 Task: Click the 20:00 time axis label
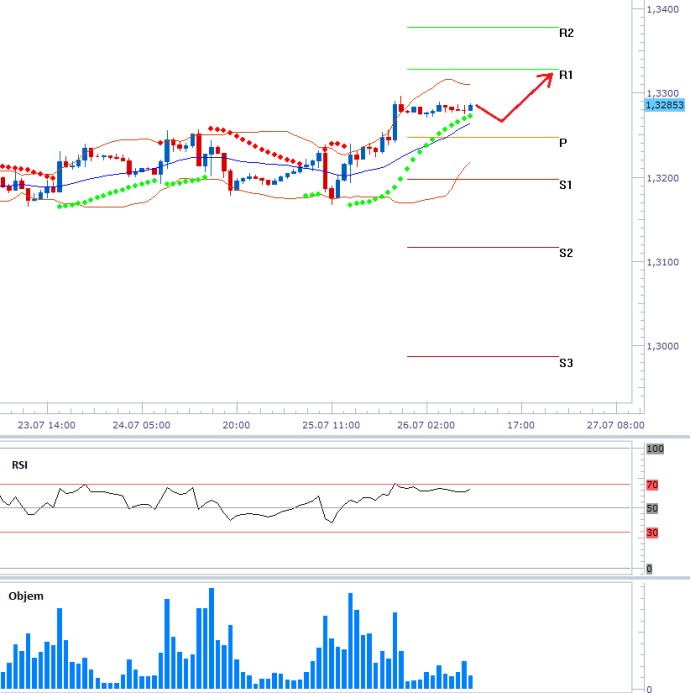[x=236, y=425]
